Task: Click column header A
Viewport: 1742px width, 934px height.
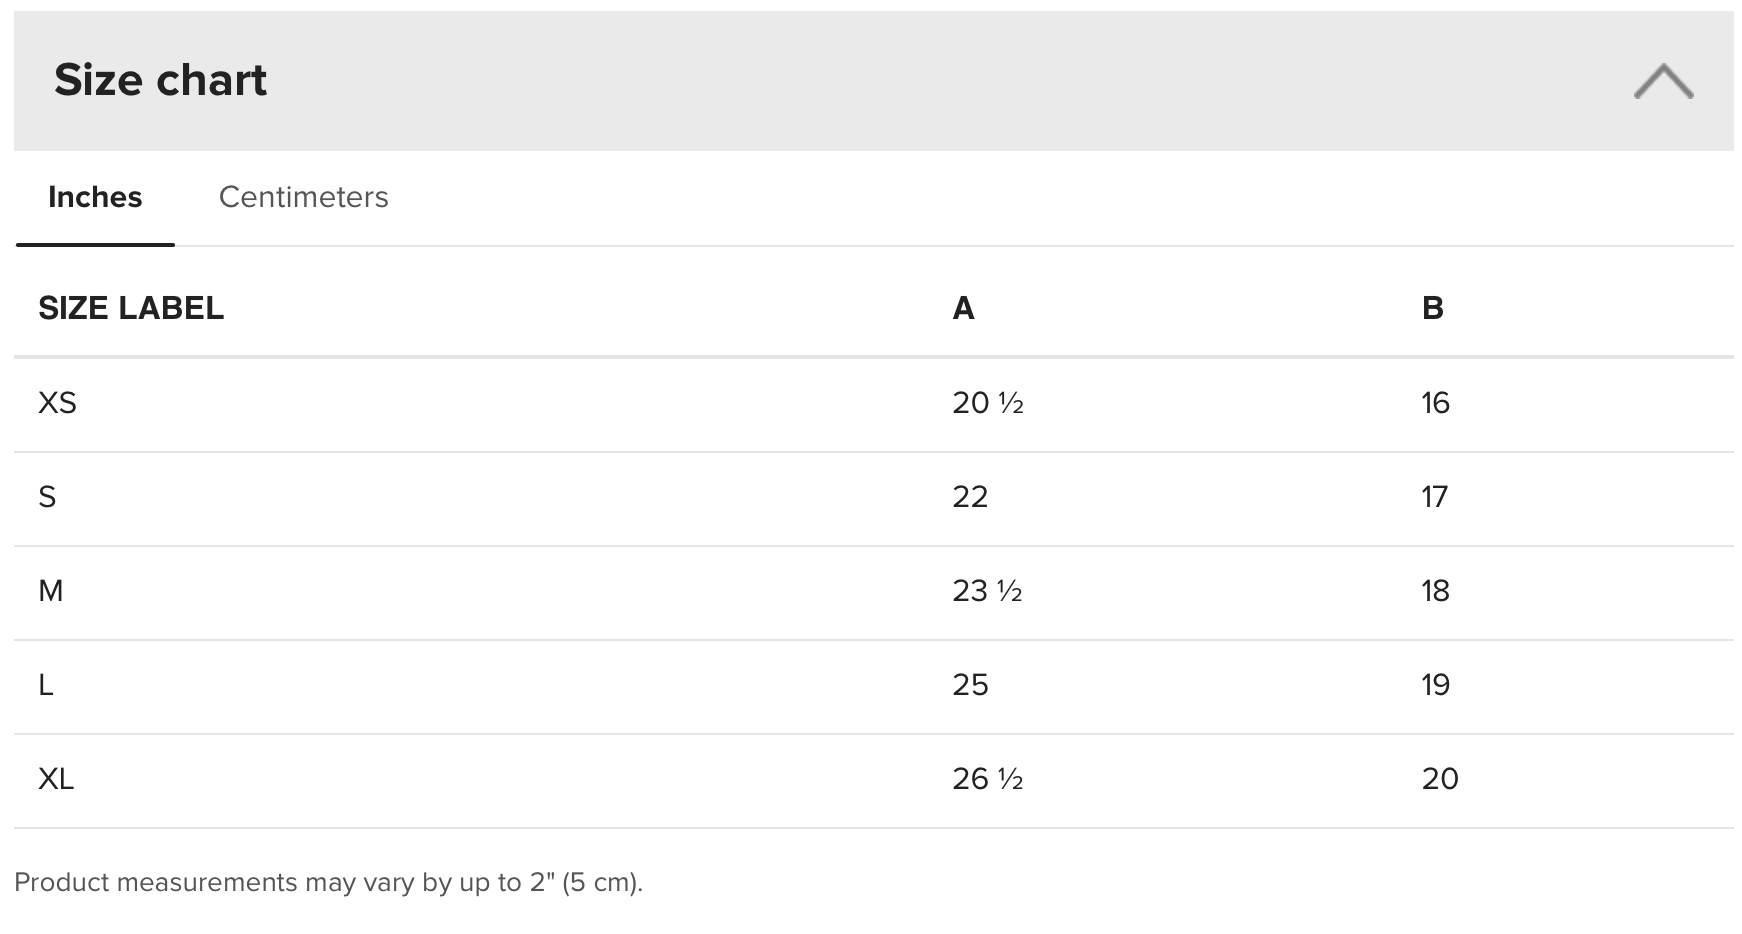Action: (x=963, y=308)
